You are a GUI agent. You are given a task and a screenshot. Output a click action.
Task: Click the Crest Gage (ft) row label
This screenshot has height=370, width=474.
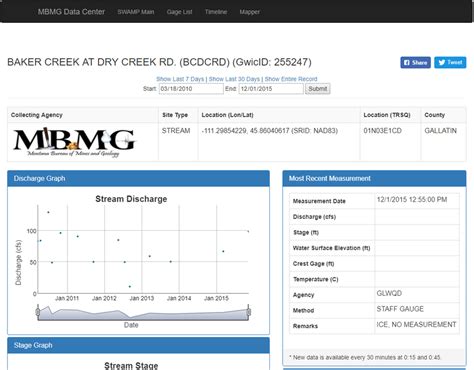pyautogui.click(x=313, y=264)
